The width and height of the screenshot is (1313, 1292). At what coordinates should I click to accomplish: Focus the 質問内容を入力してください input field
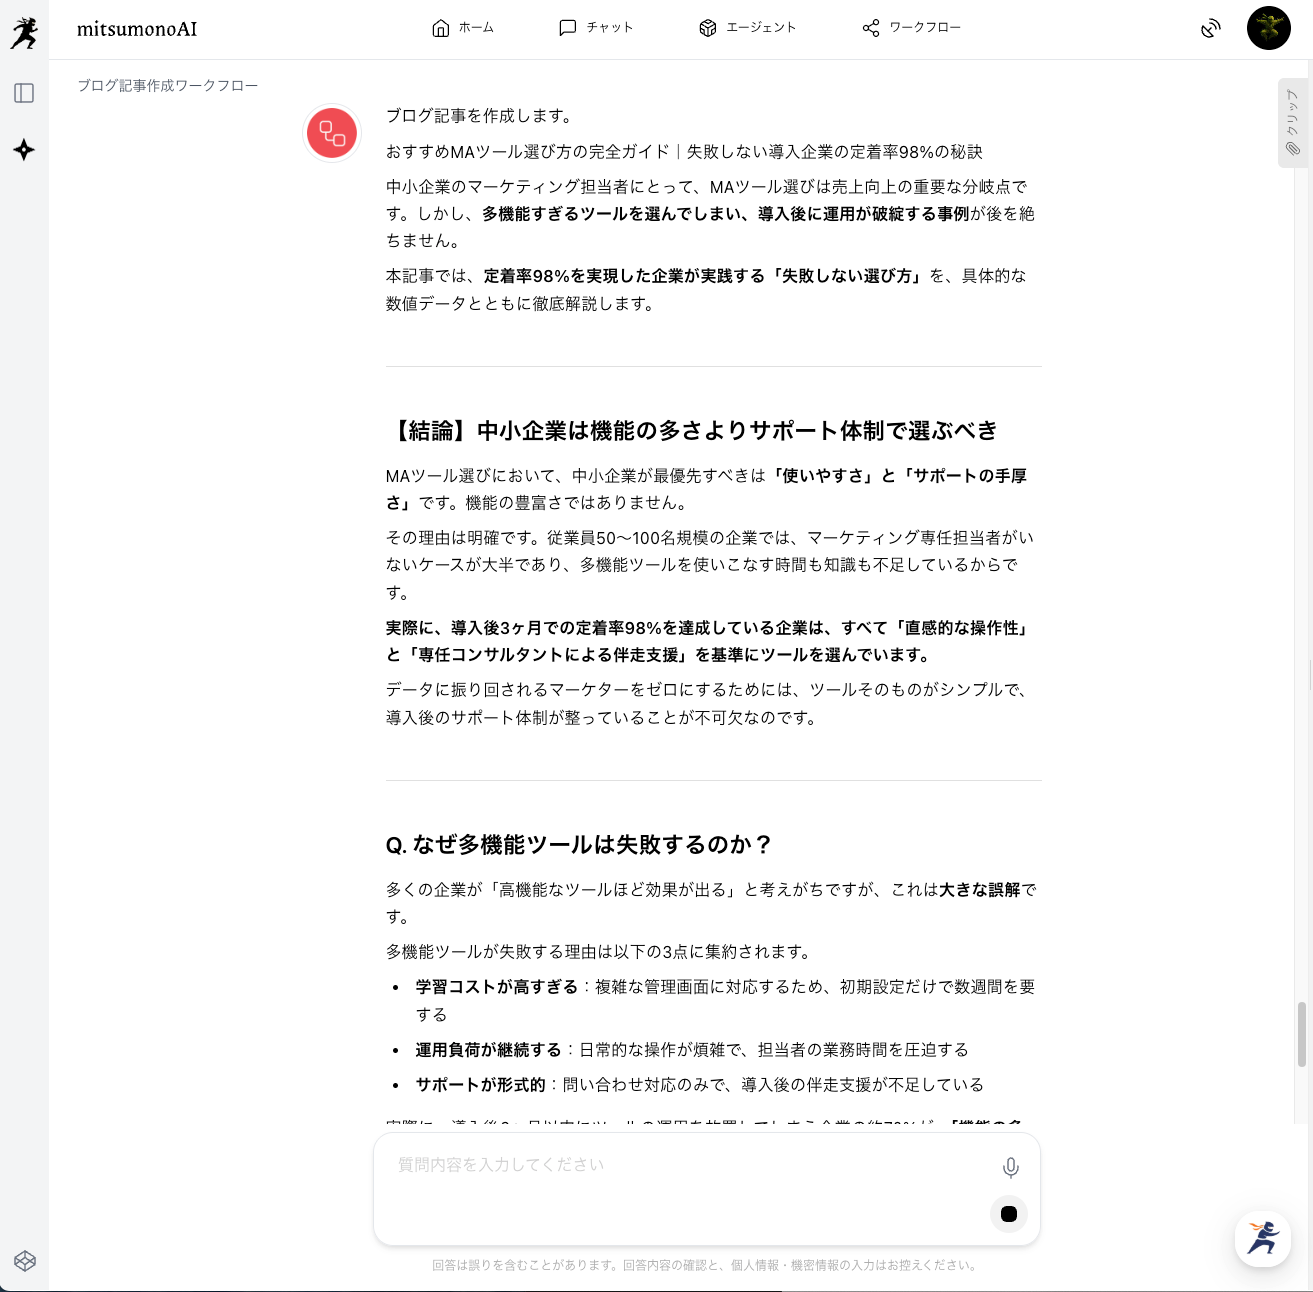(x=690, y=1165)
